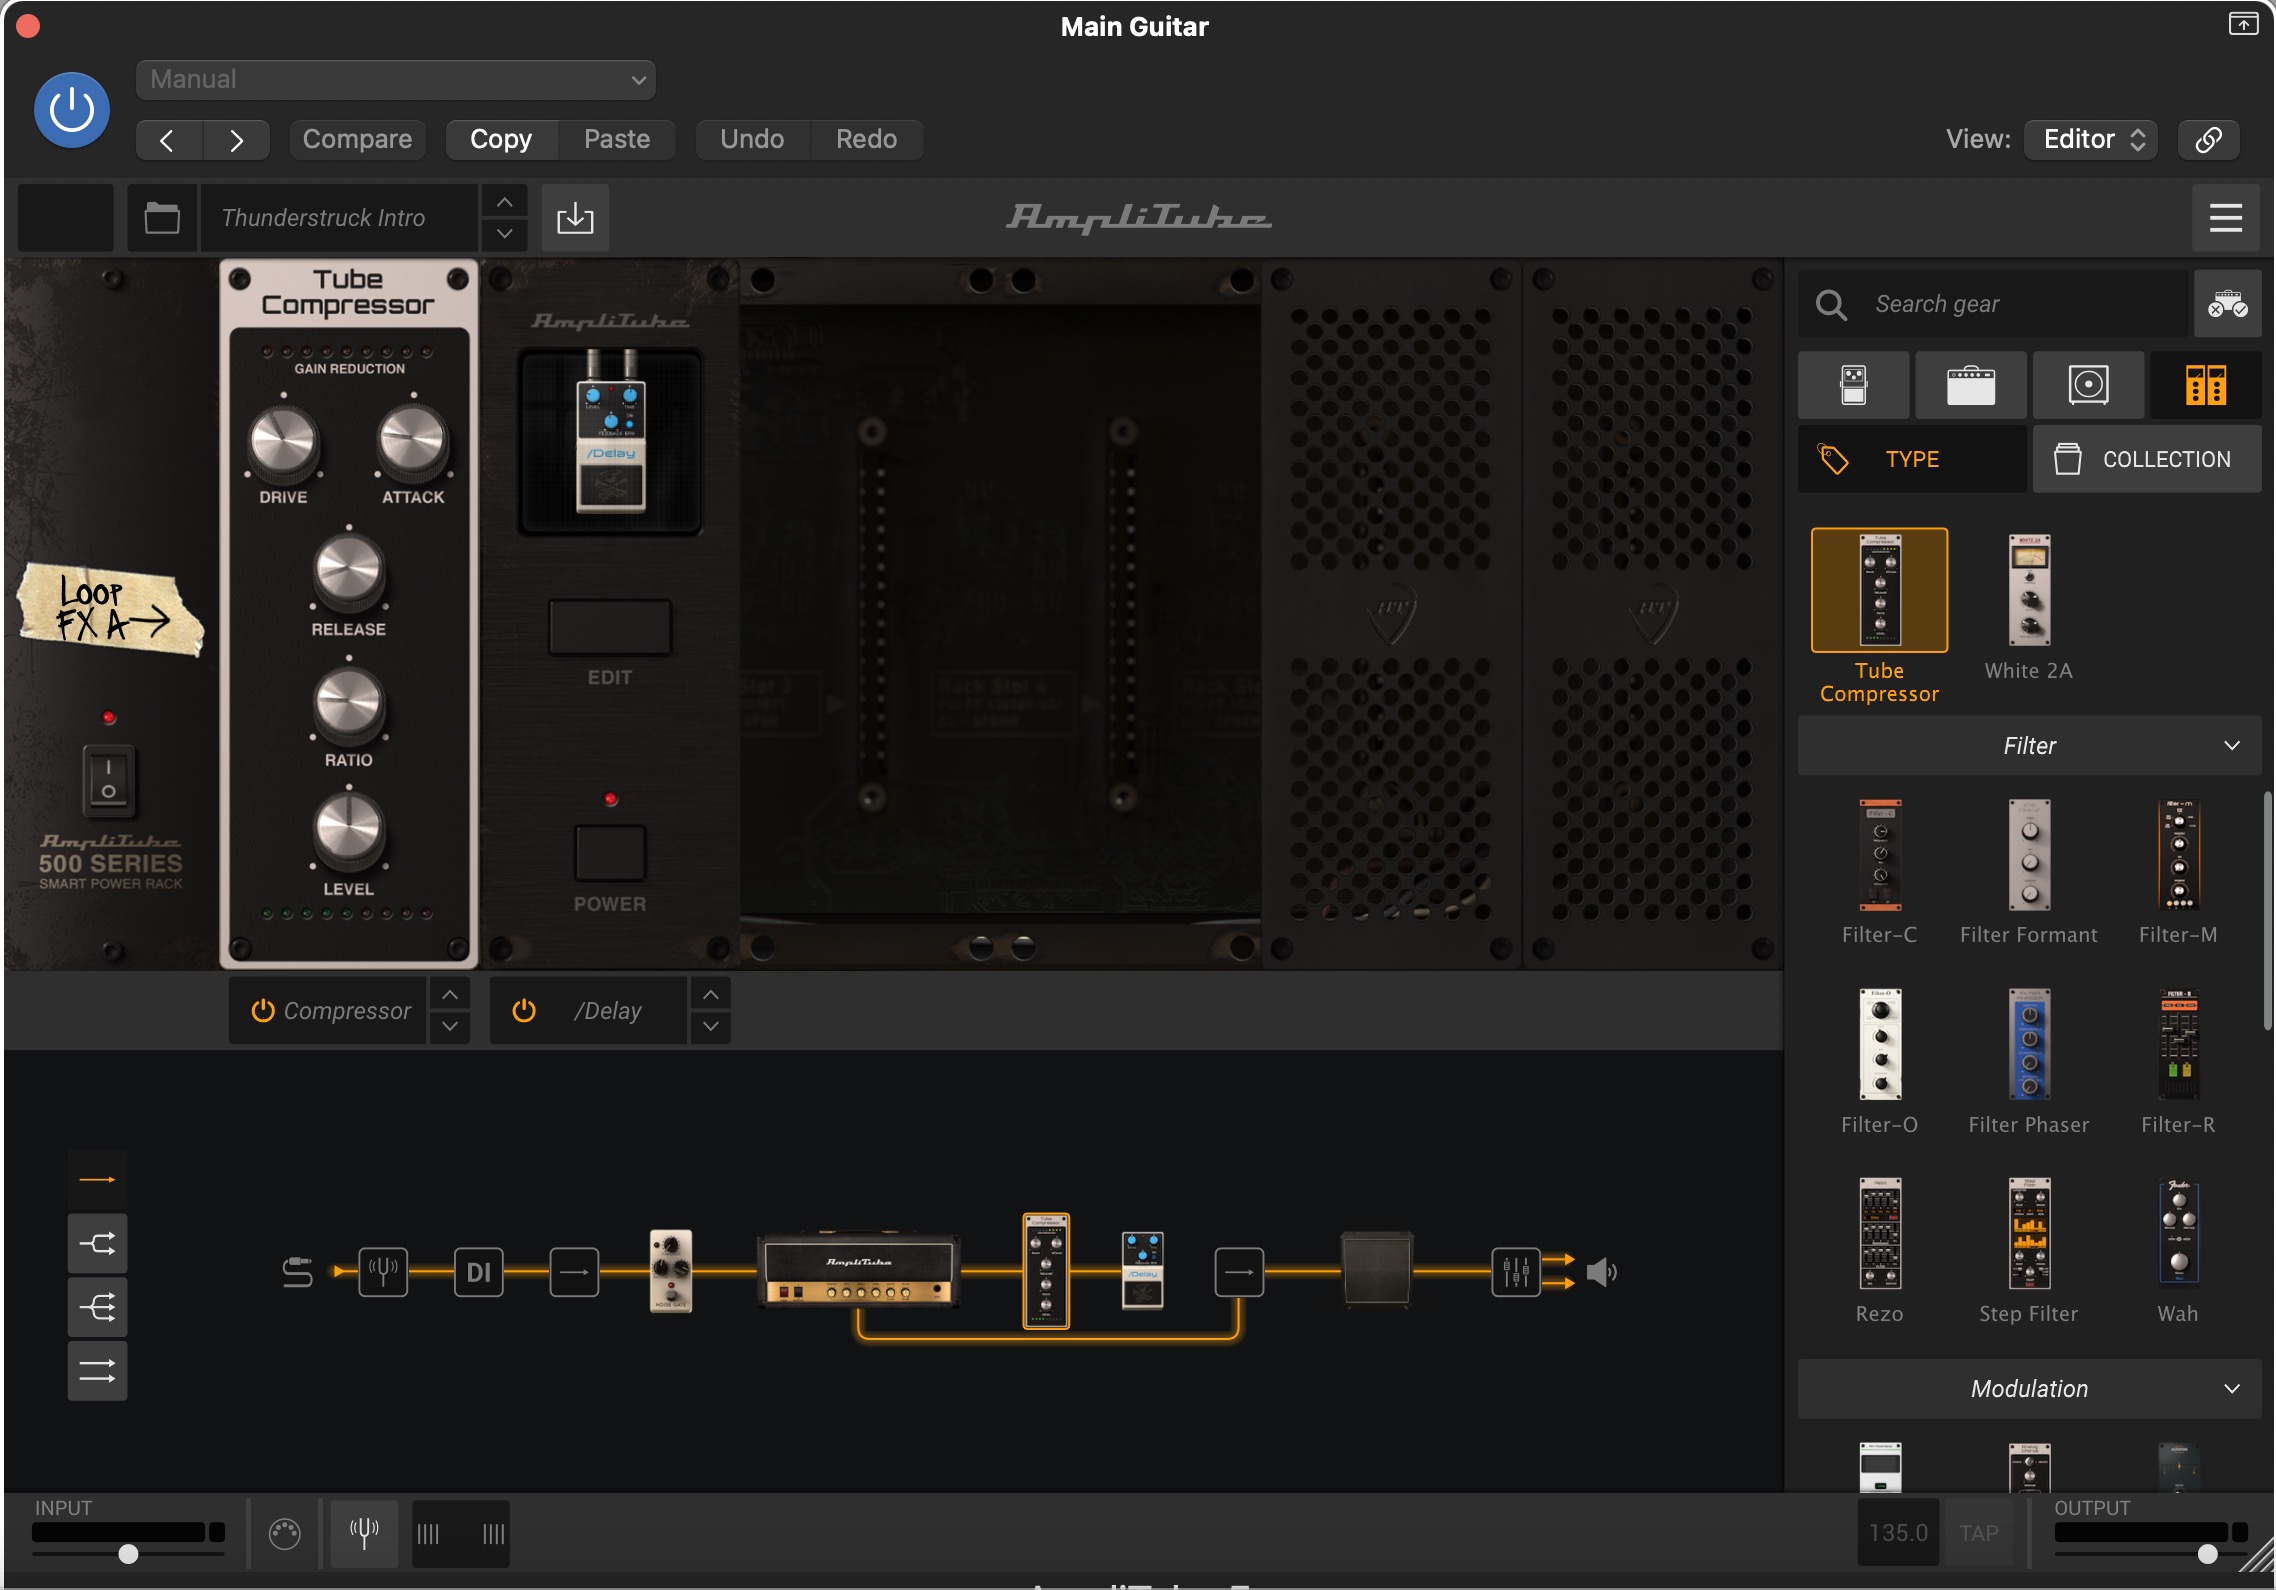This screenshot has height=1590, width=2276.
Task: Switch to the TYPE tab
Action: pos(1912,459)
